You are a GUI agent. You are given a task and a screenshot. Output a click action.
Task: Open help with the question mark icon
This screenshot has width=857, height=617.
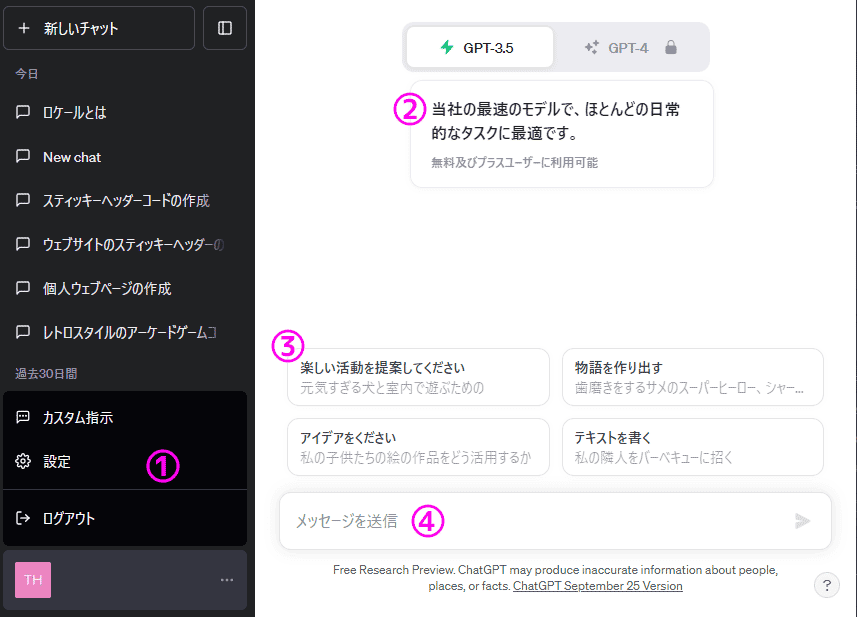[x=827, y=584]
